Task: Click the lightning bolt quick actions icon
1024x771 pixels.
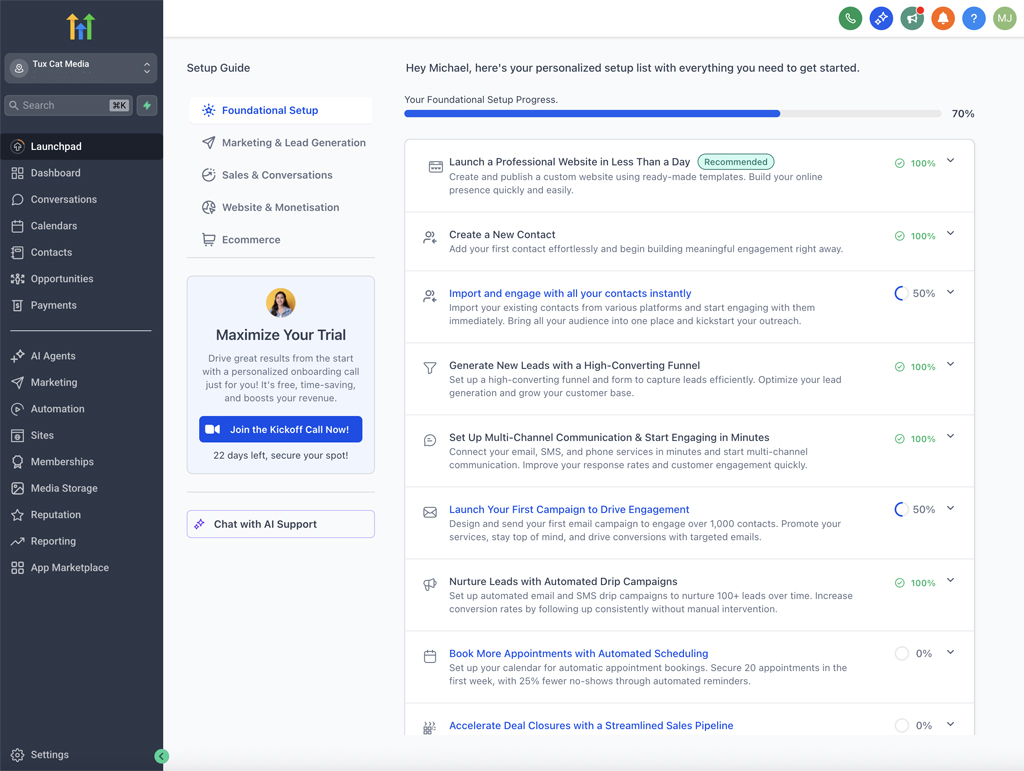Action: tap(147, 105)
